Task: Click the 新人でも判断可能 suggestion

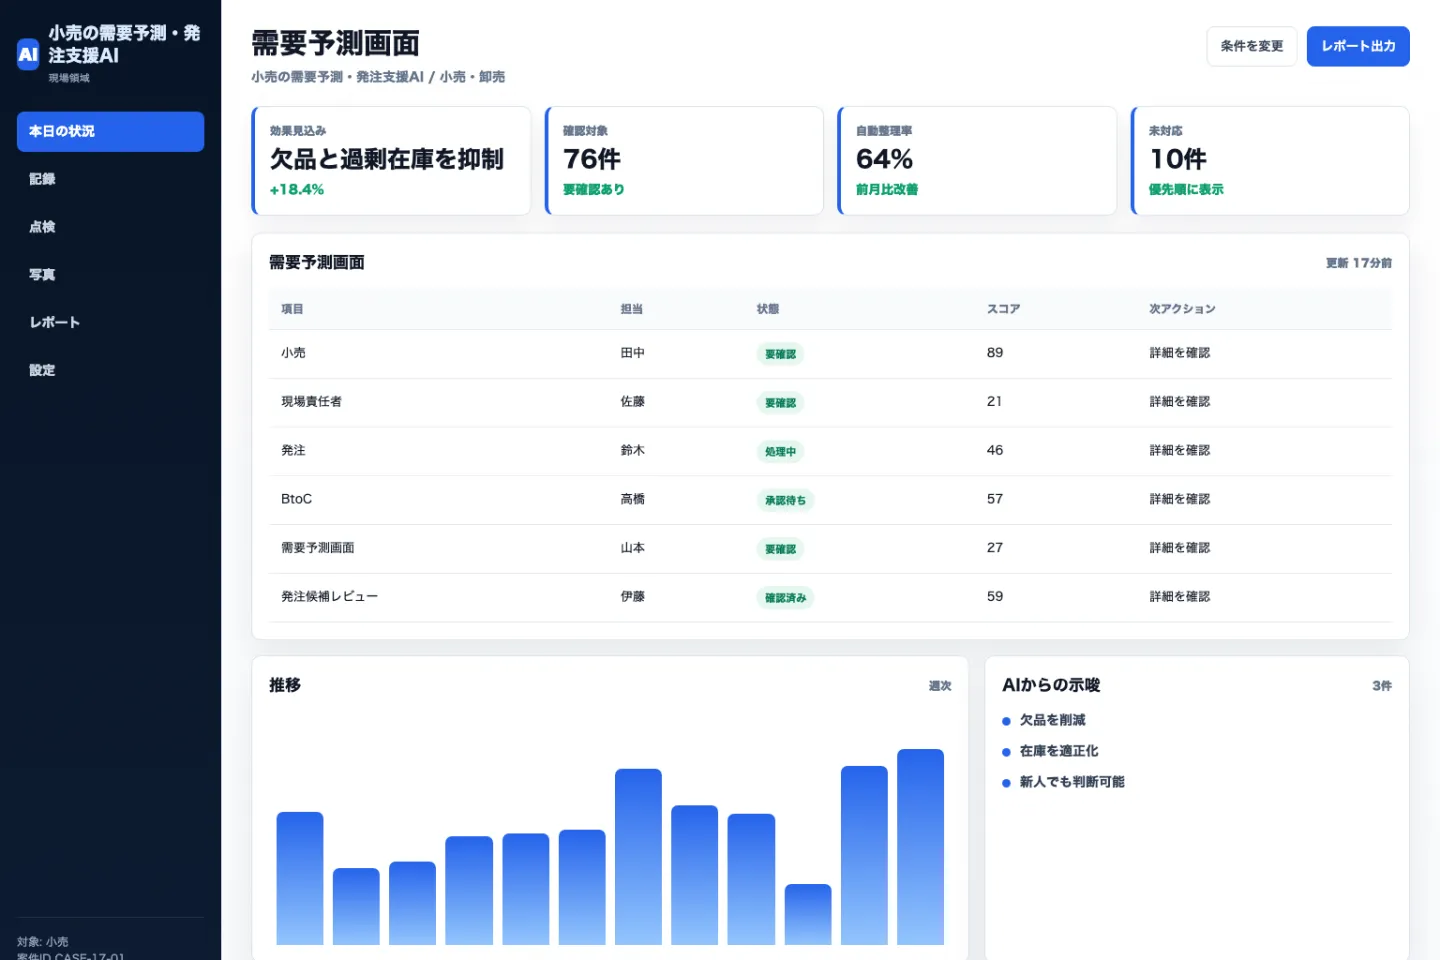Action: (x=1072, y=782)
